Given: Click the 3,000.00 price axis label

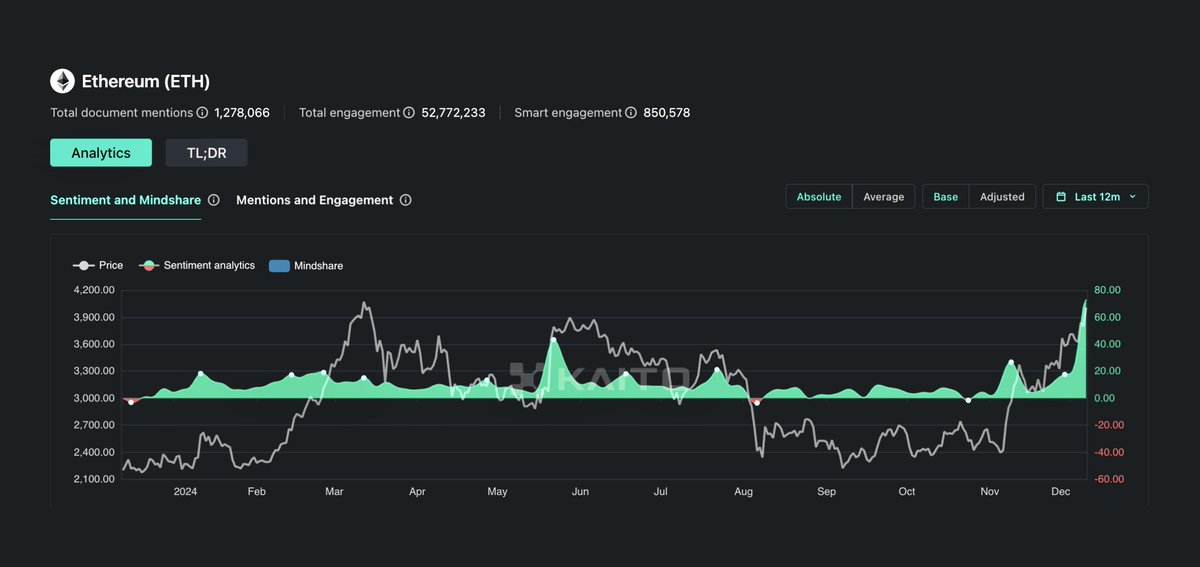Looking at the screenshot, I should pyautogui.click(x=95, y=398).
